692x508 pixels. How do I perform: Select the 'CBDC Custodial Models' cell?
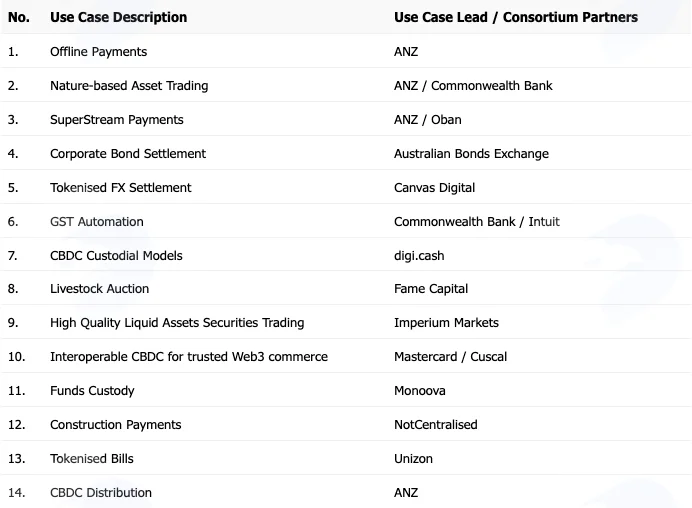pyautogui.click(x=116, y=256)
